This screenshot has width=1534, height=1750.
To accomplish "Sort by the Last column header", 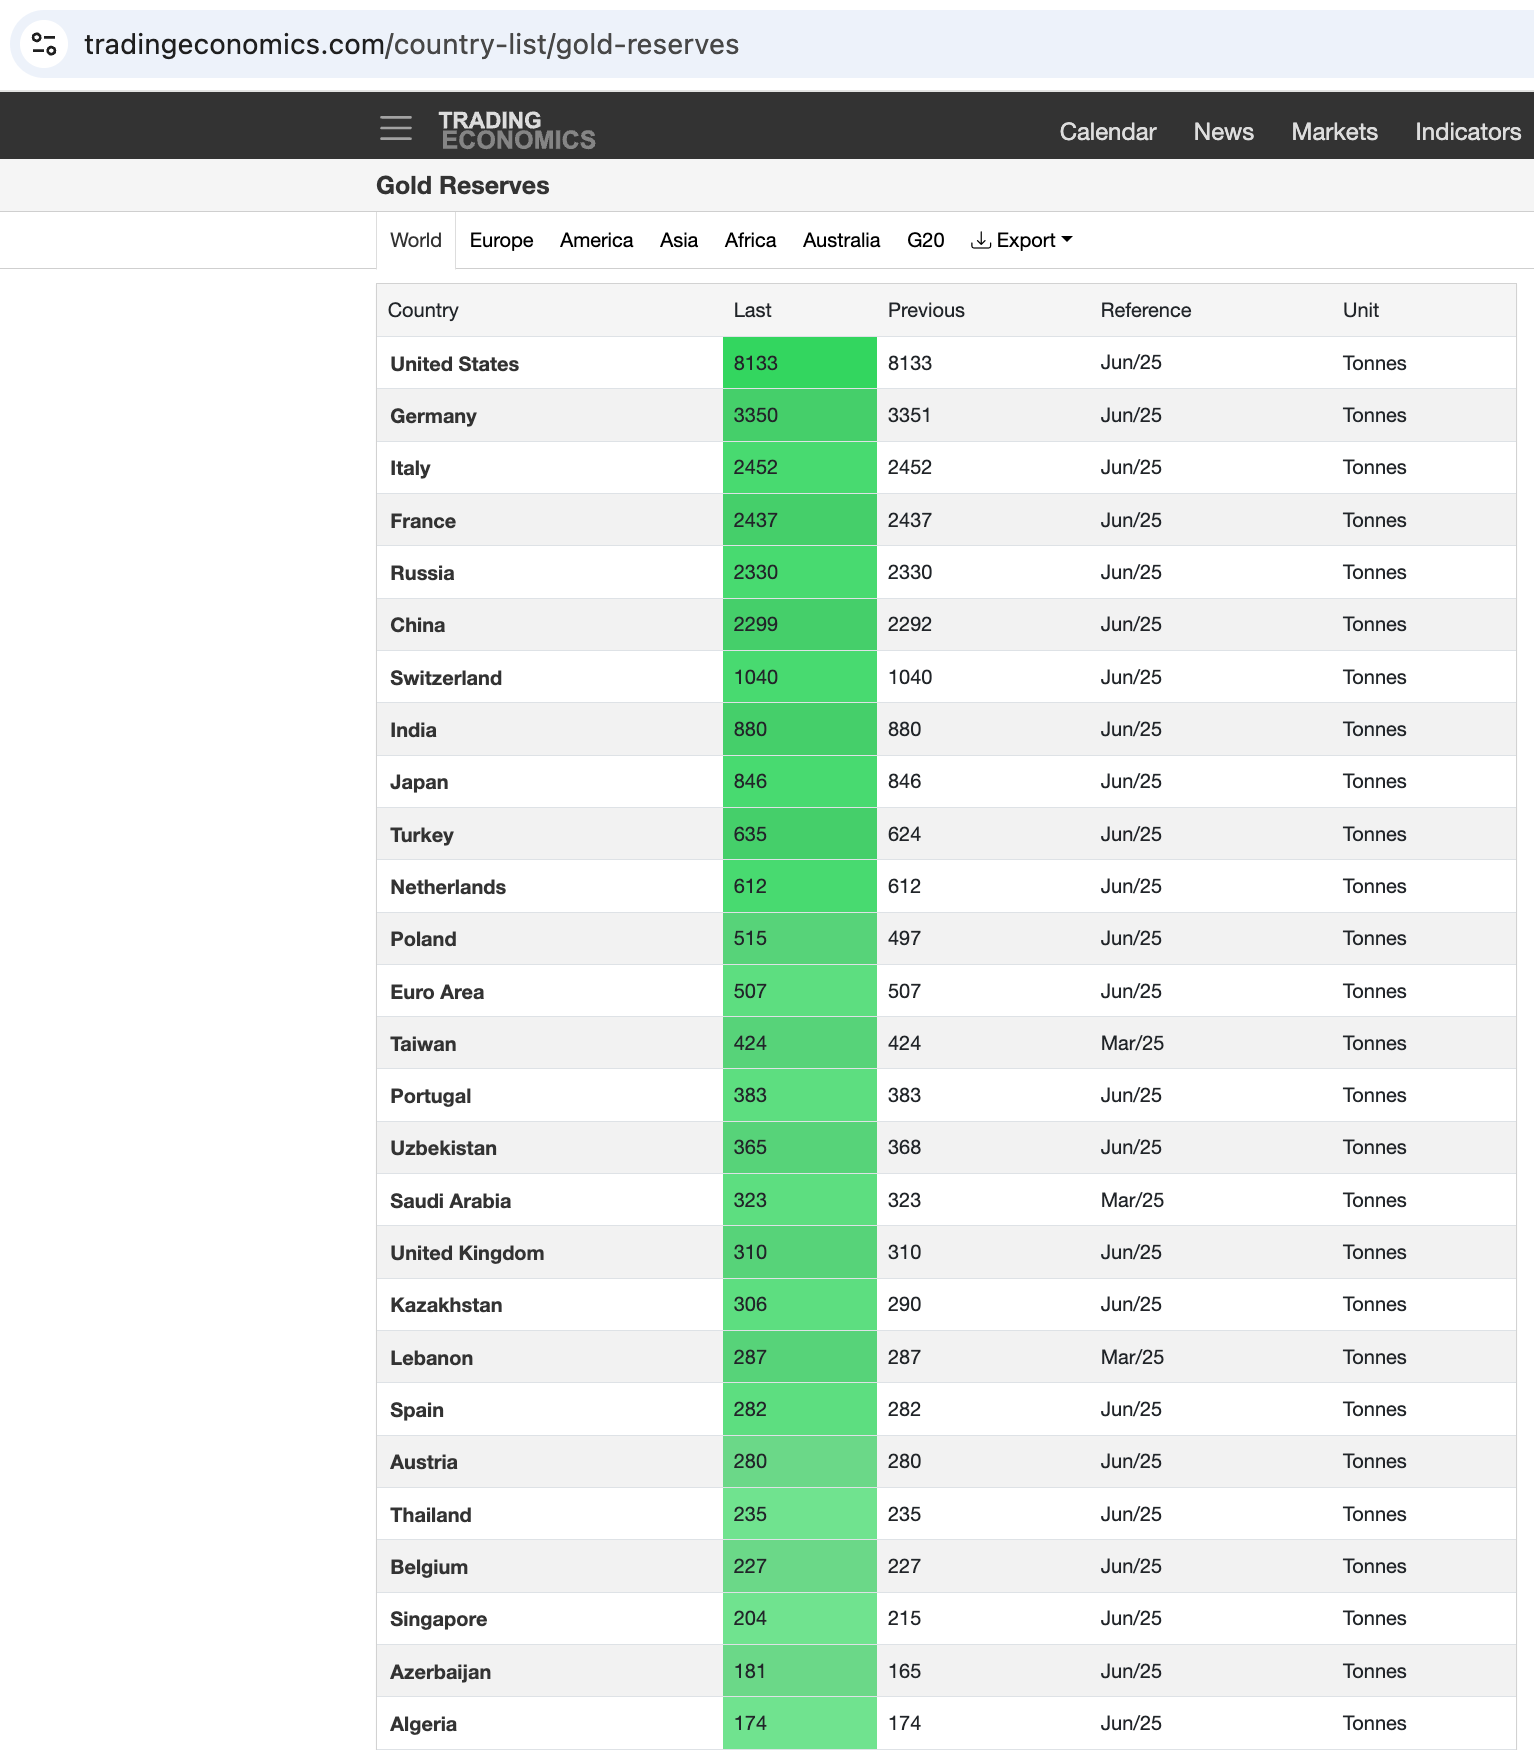I will click(x=752, y=310).
